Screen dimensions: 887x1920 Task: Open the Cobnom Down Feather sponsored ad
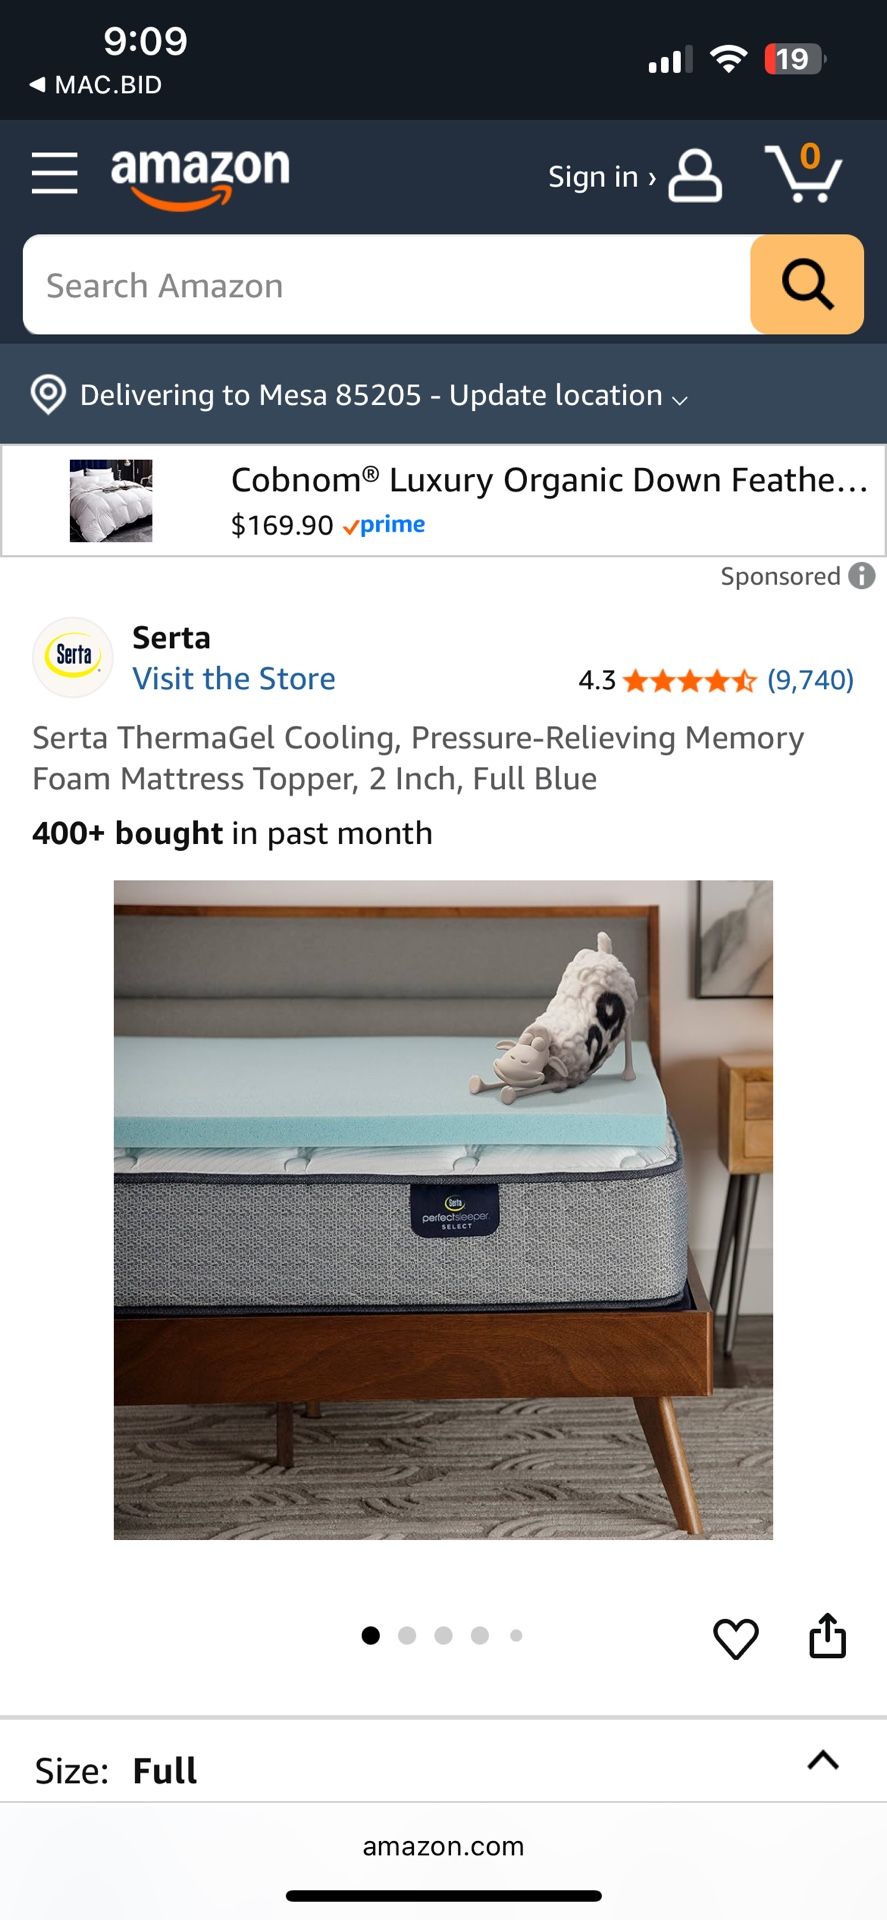(x=443, y=500)
